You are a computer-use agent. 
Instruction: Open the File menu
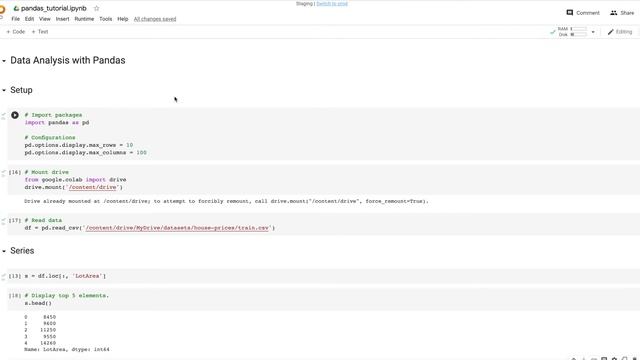tap(16, 19)
